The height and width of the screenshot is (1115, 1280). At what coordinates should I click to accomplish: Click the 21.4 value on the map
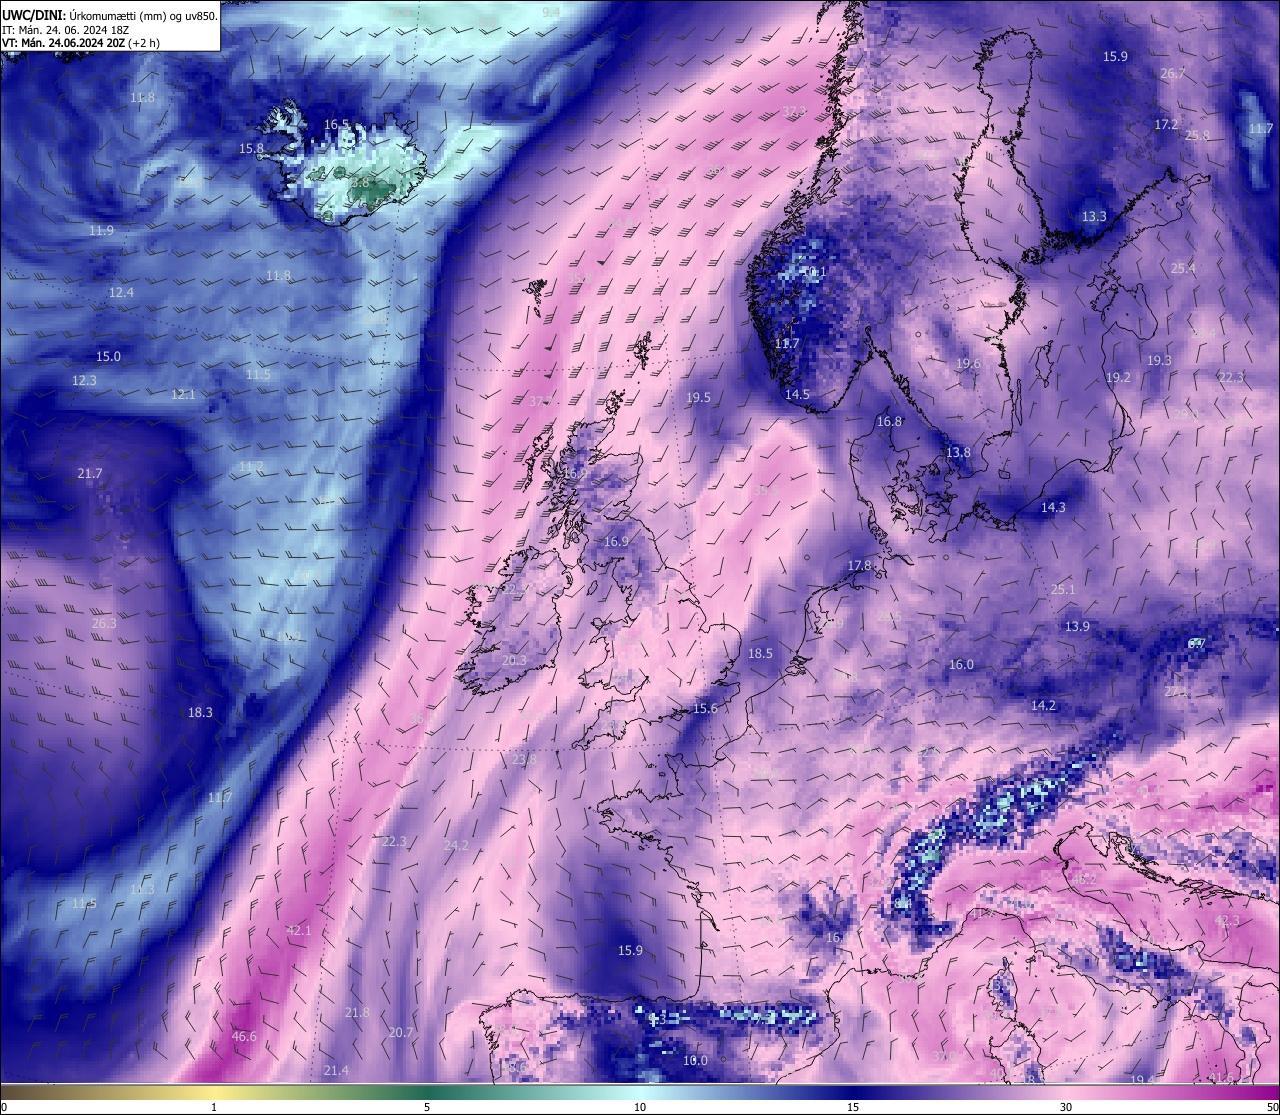336,1070
